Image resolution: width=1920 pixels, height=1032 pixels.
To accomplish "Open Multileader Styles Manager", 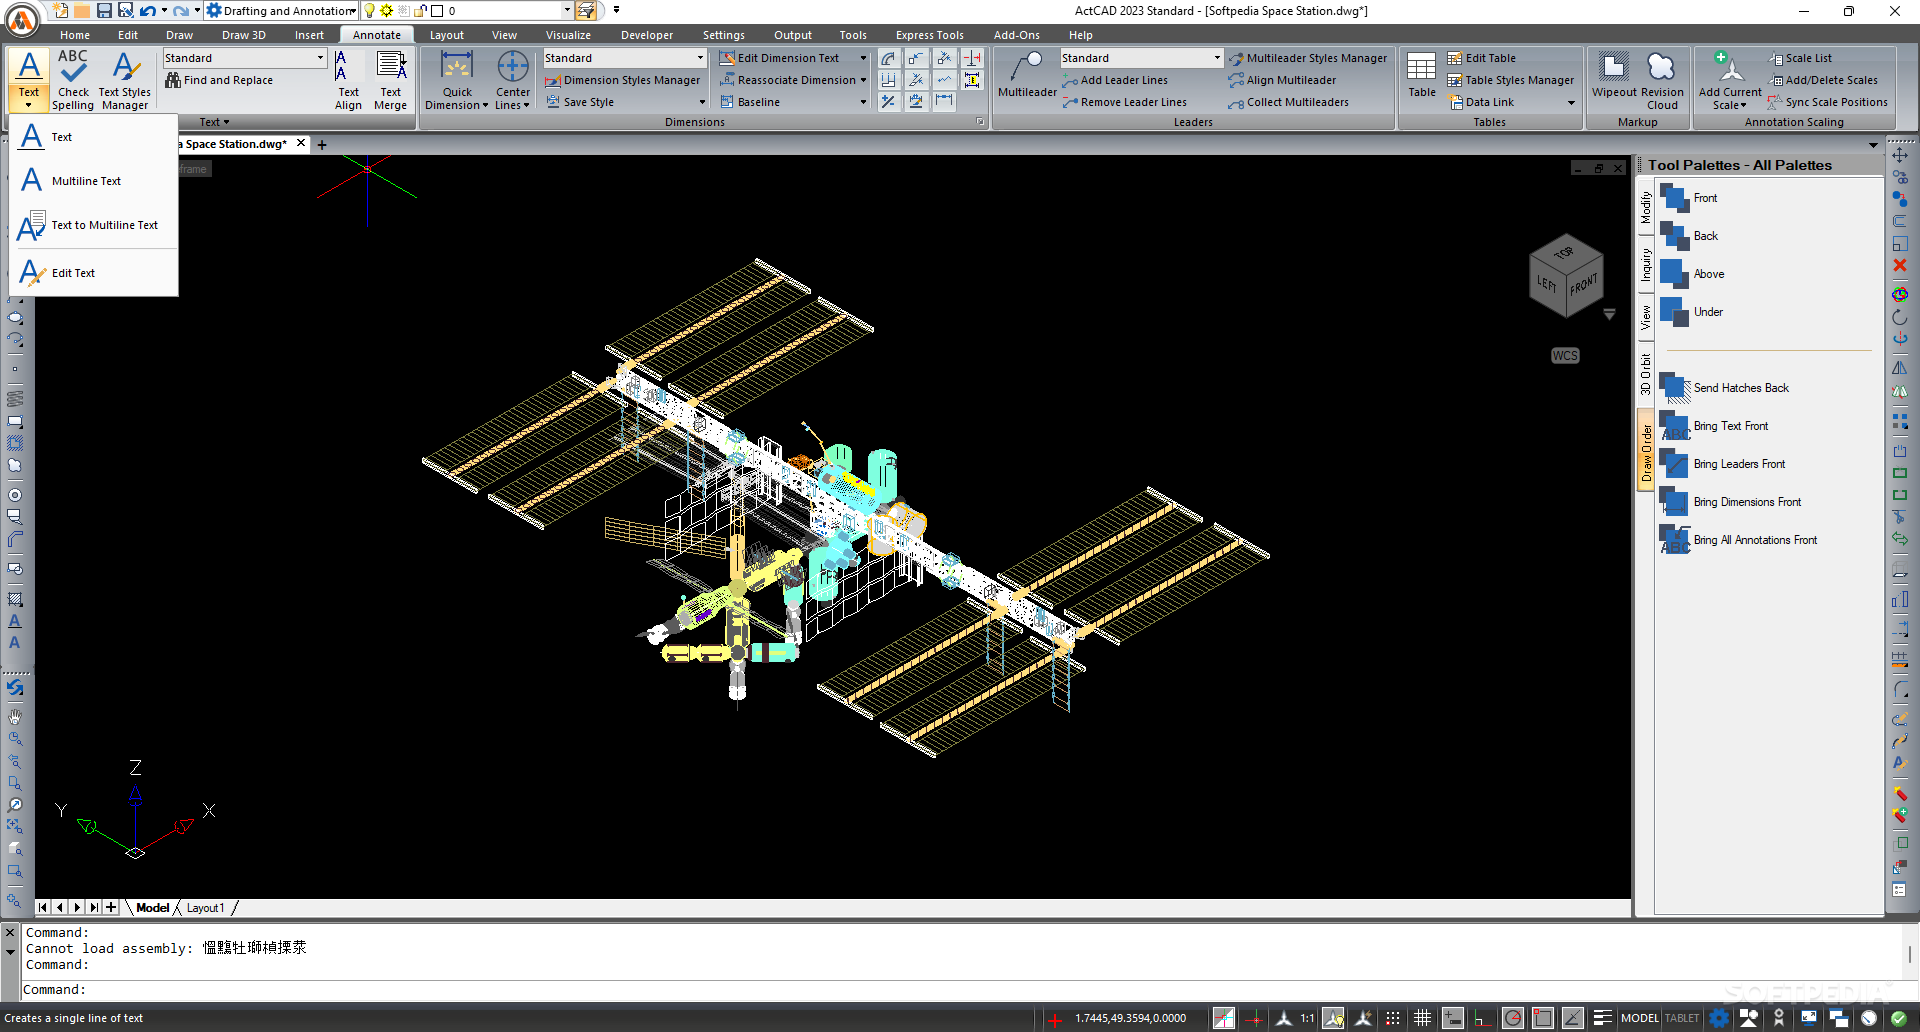I will 1308,58.
